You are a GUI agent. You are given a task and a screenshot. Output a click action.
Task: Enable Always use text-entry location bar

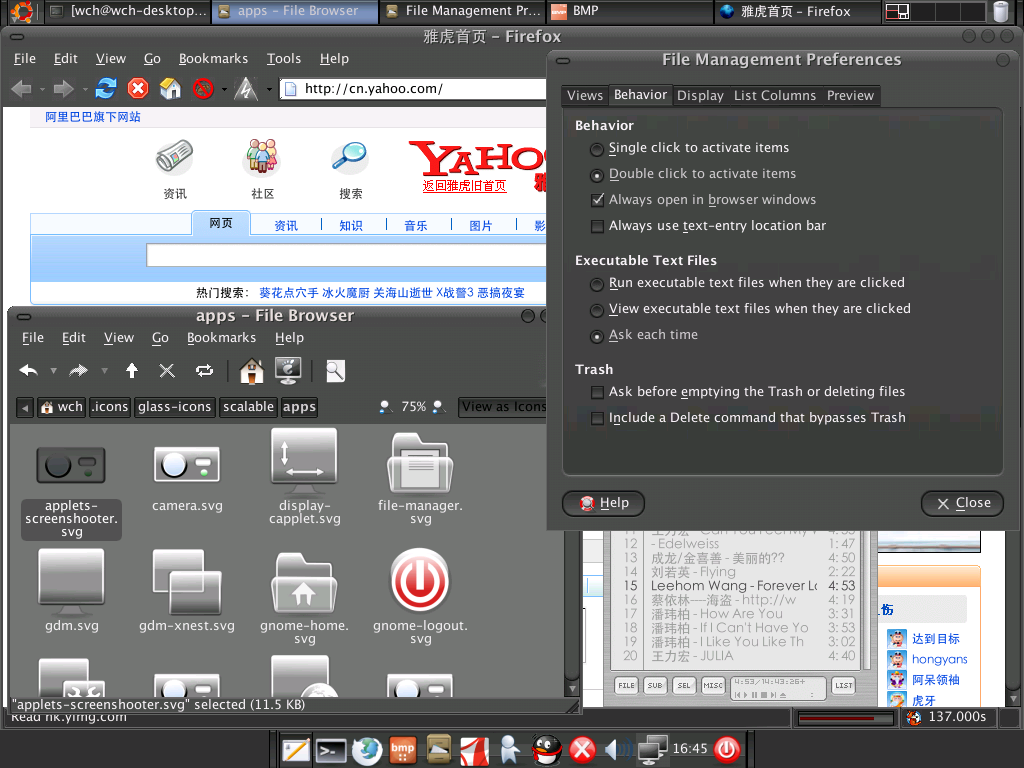pyautogui.click(x=597, y=226)
